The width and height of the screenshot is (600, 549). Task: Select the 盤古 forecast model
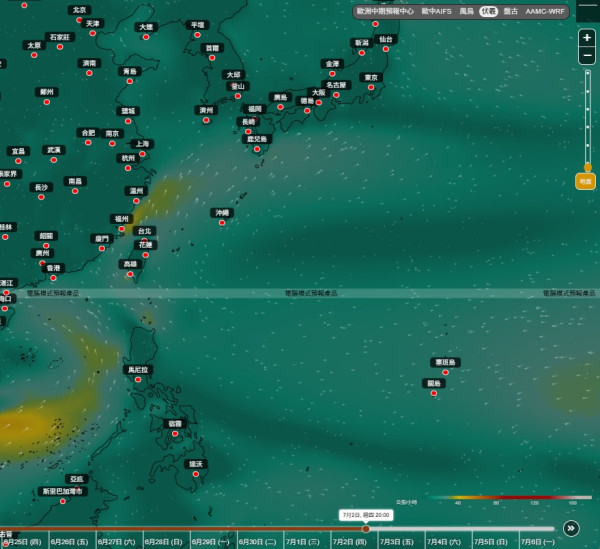coord(510,11)
